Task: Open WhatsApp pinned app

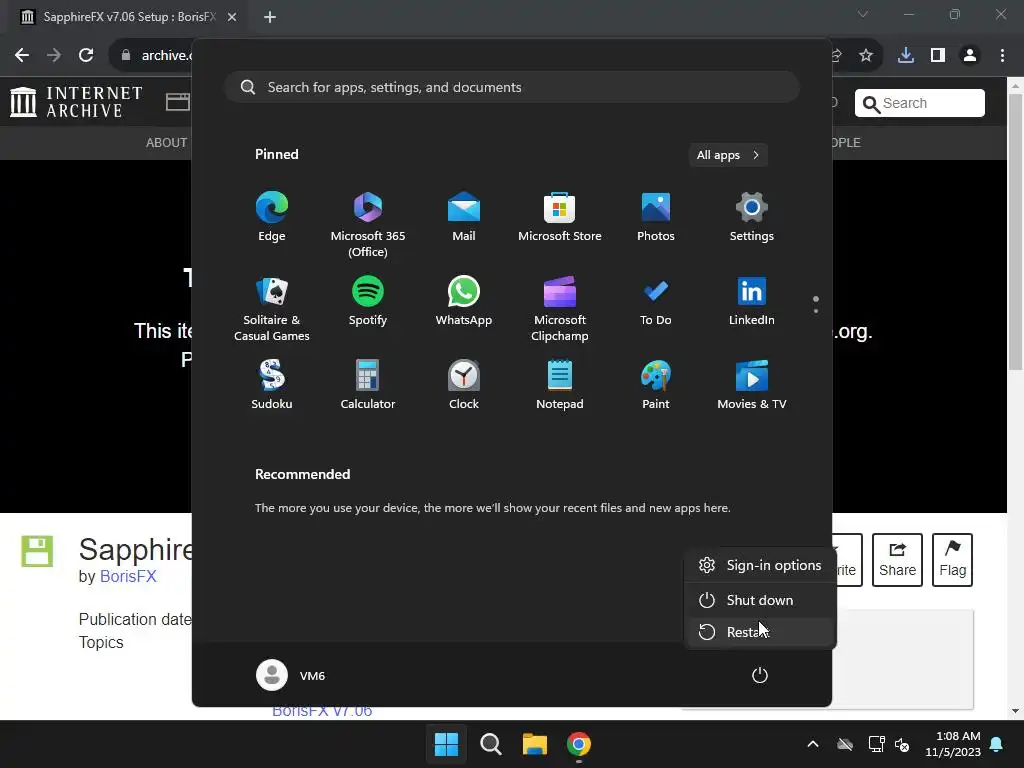Action: (x=464, y=301)
